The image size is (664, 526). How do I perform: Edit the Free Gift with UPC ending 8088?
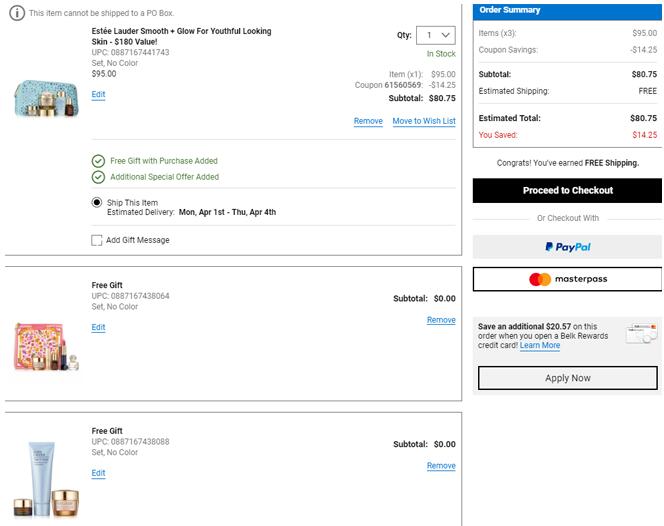98,473
